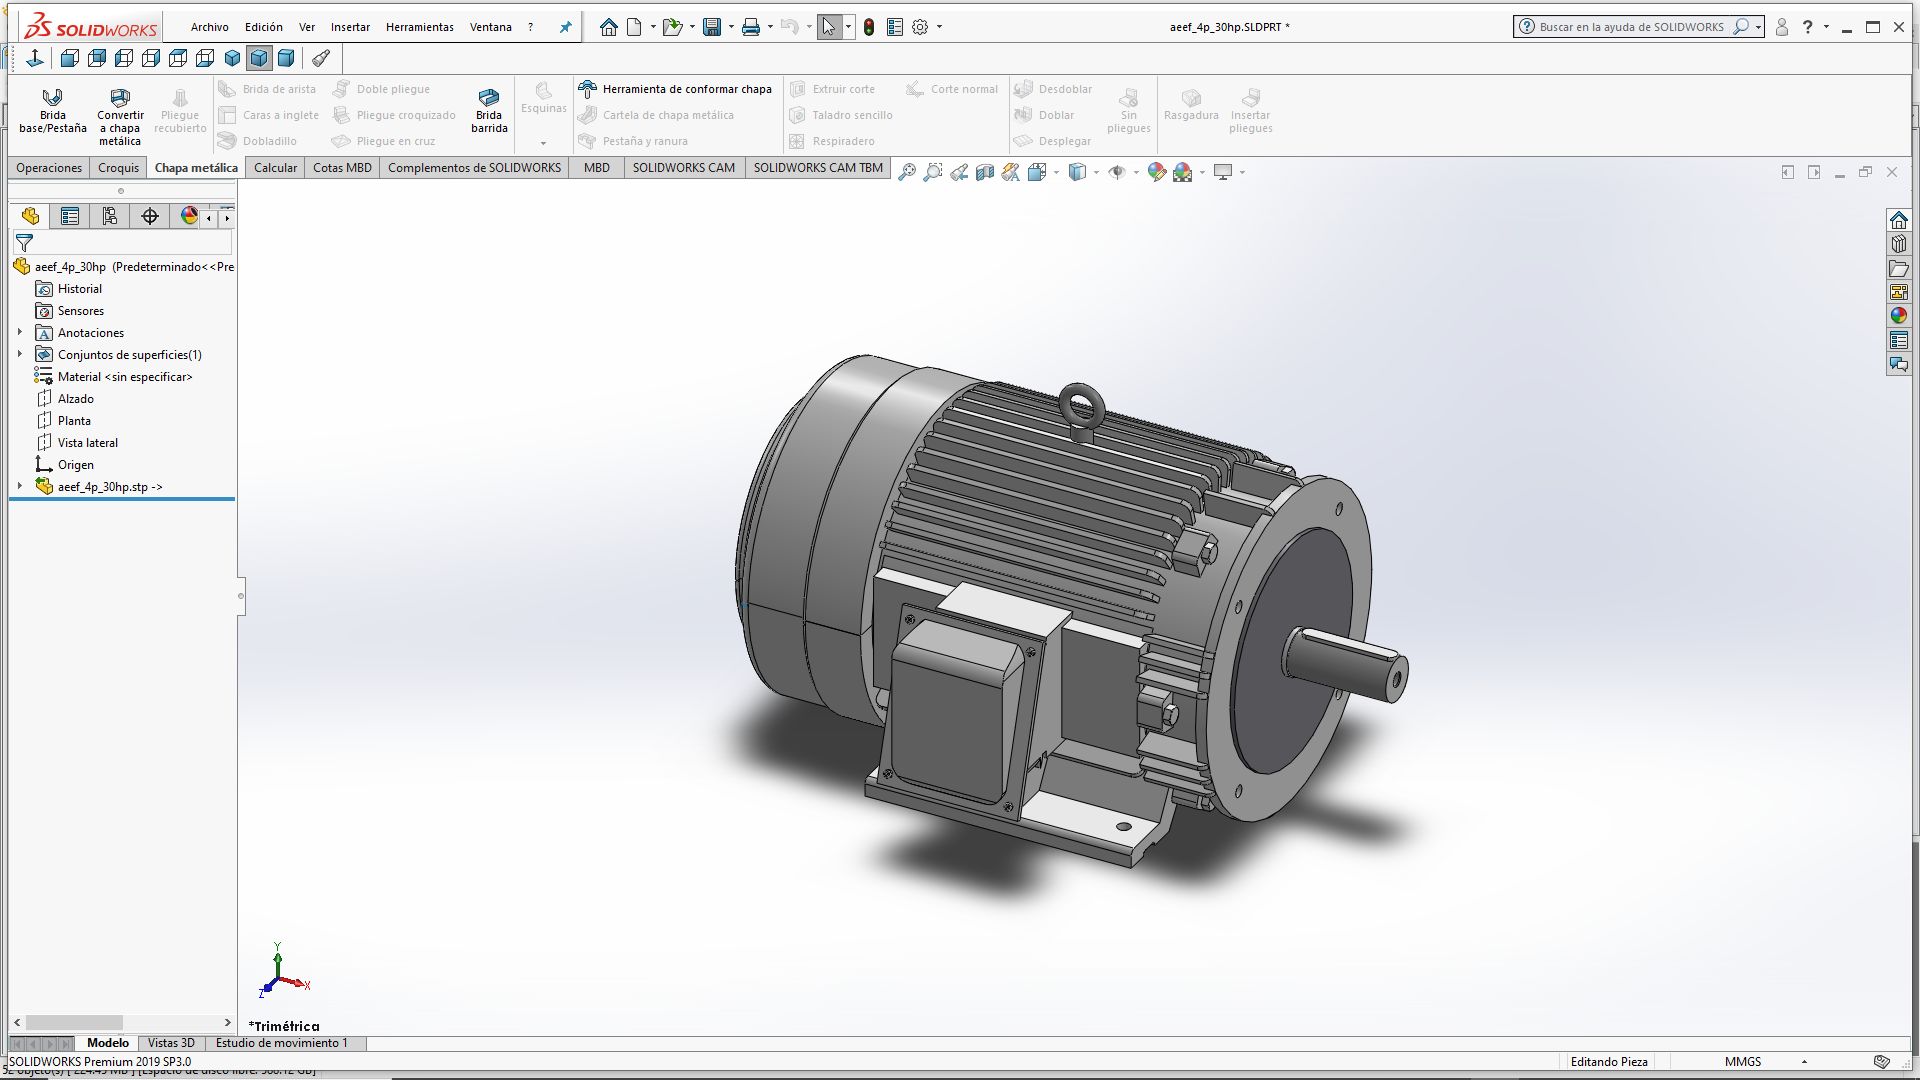Click the DimXpertManager crosshair tab
The image size is (1920, 1080).
[x=150, y=216]
